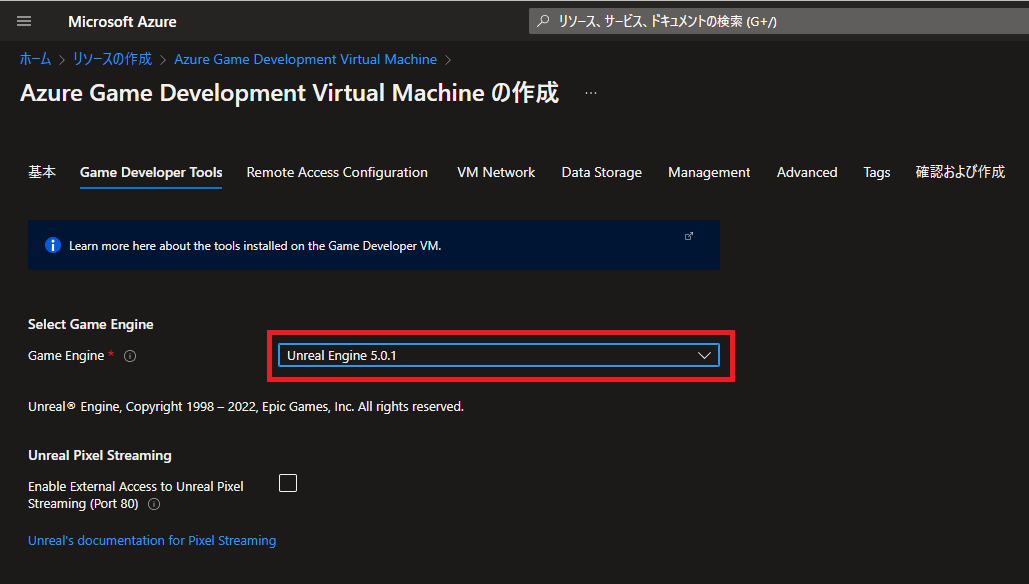Click the blue info icon on the banner
1029x584 pixels.
(x=52, y=244)
